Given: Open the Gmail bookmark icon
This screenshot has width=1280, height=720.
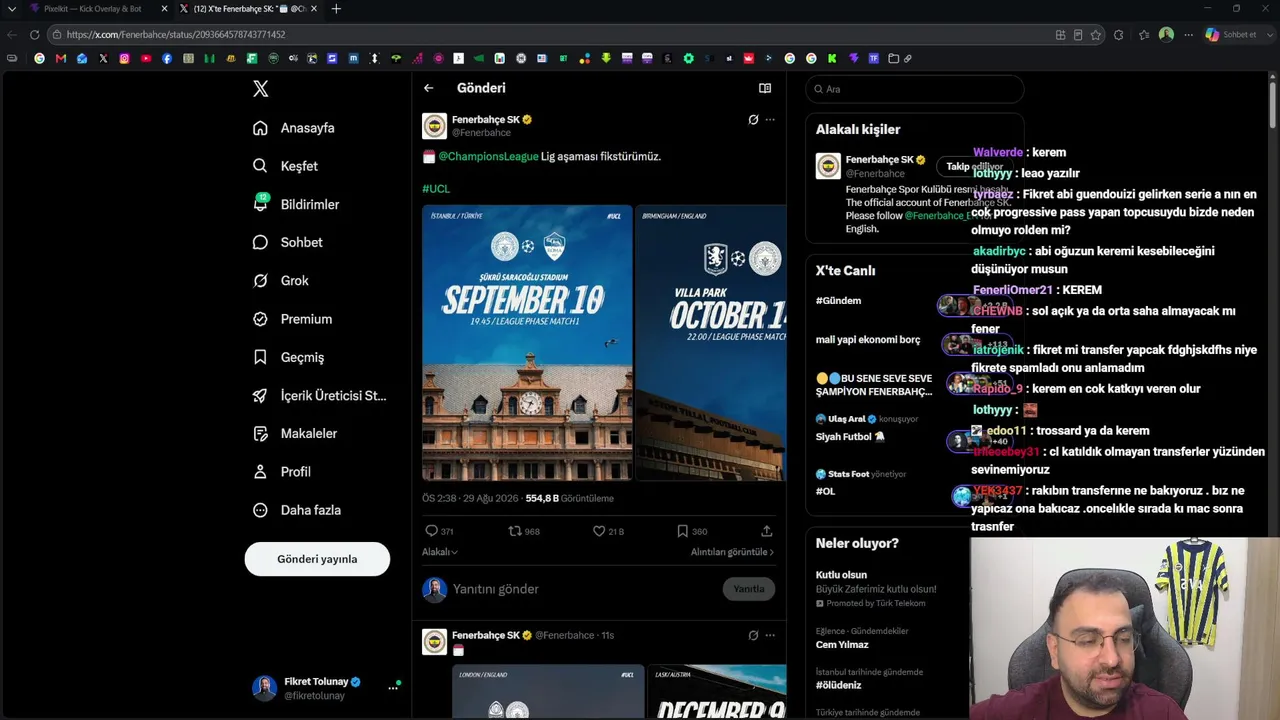Looking at the screenshot, I should click(61, 59).
